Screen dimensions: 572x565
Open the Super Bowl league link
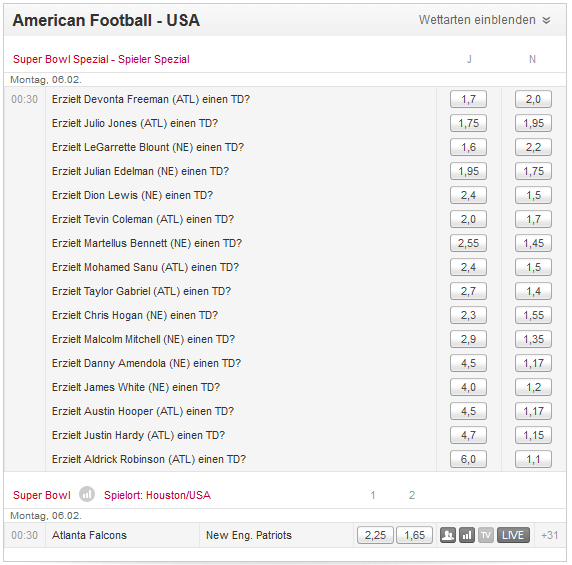[42, 495]
